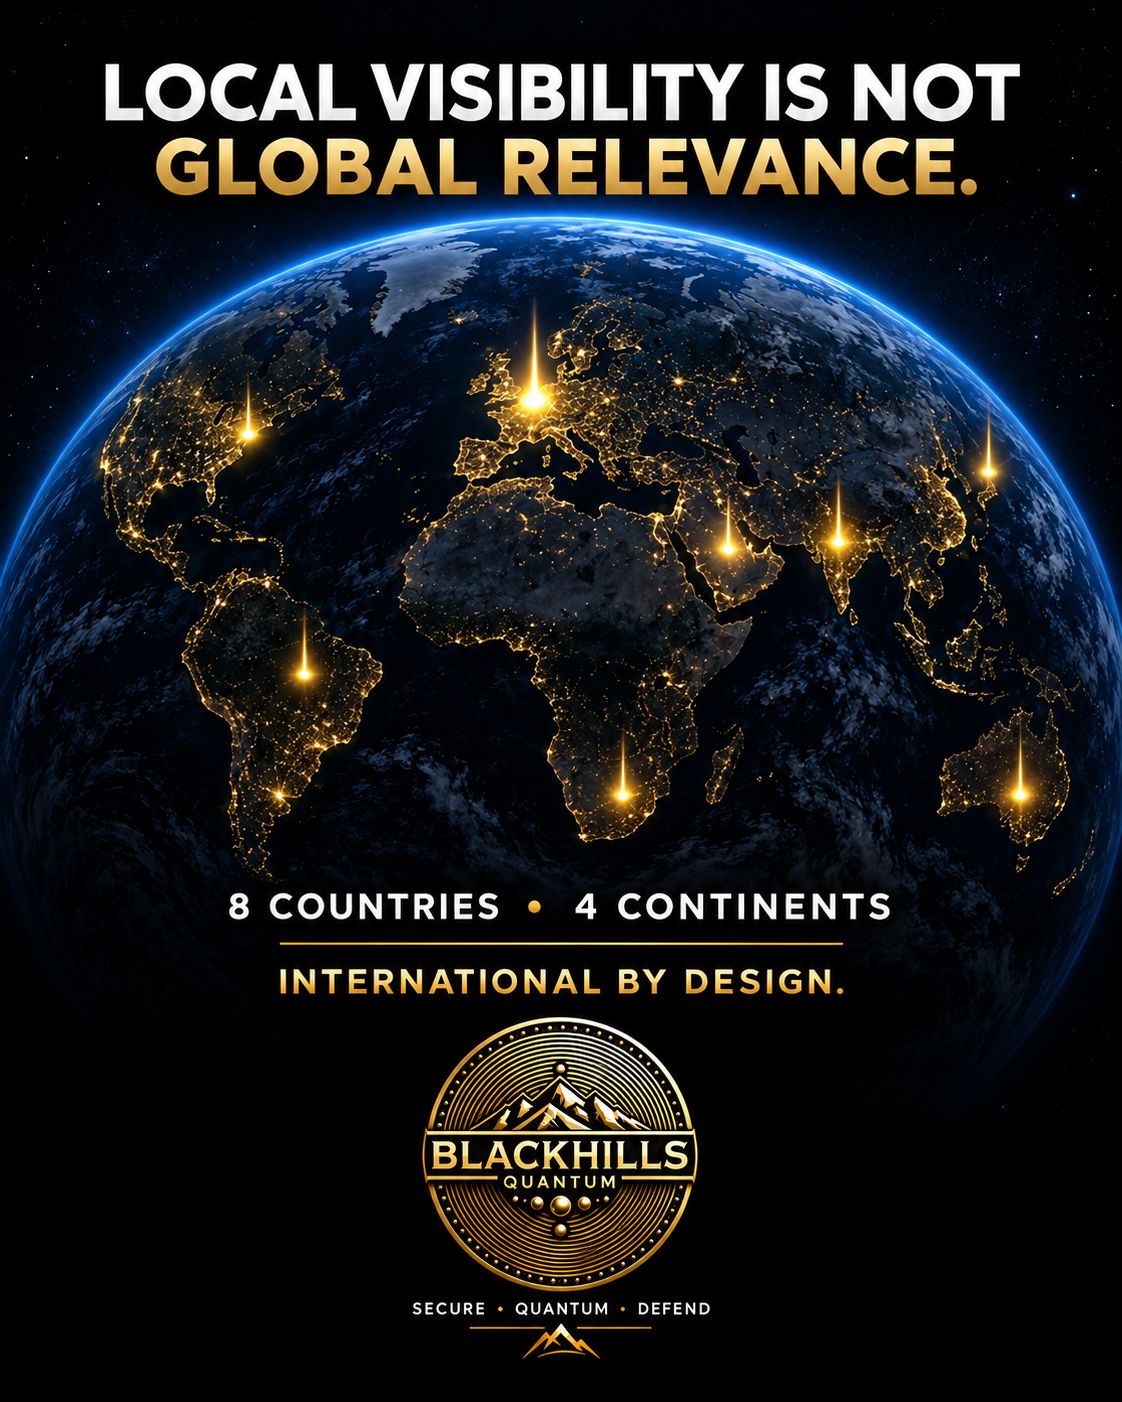Click 'QUANTUM' in the footer motto line
The image size is (1122, 1402).
561,1308
